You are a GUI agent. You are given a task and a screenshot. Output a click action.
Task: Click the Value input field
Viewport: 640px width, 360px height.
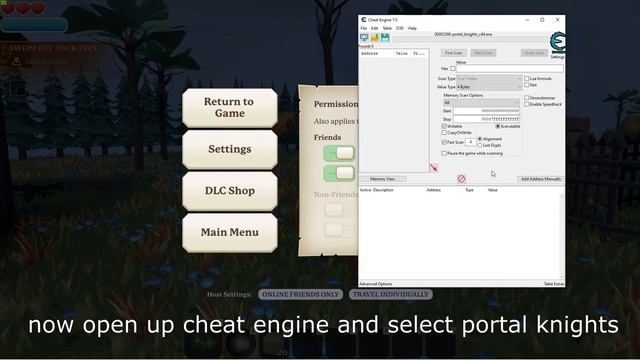coord(510,69)
